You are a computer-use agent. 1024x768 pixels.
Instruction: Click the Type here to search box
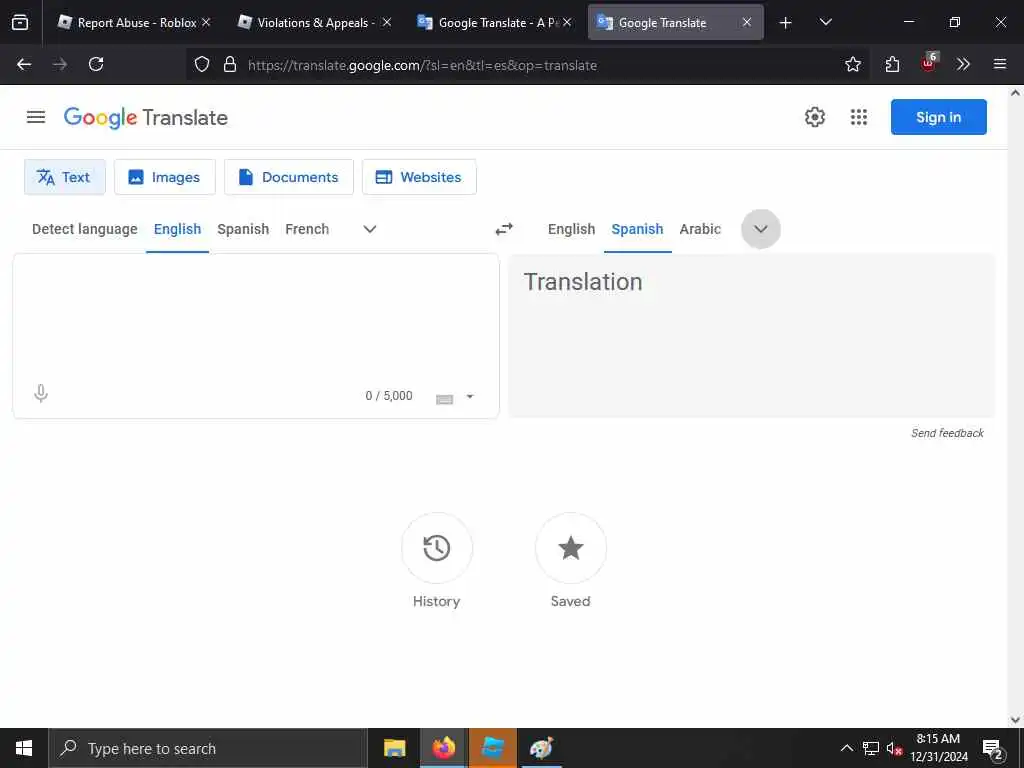[208, 748]
